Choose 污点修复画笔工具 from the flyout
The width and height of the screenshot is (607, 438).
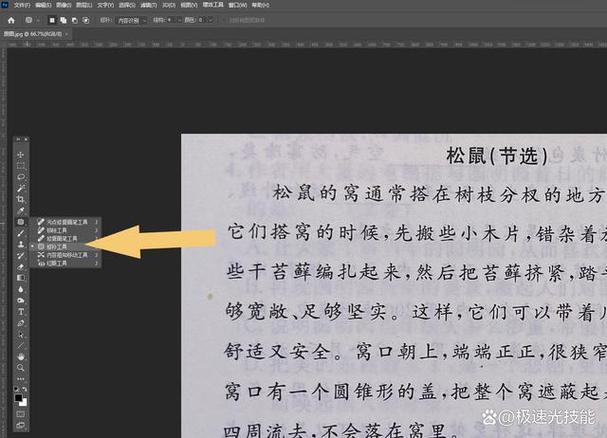tap(66, 222)
